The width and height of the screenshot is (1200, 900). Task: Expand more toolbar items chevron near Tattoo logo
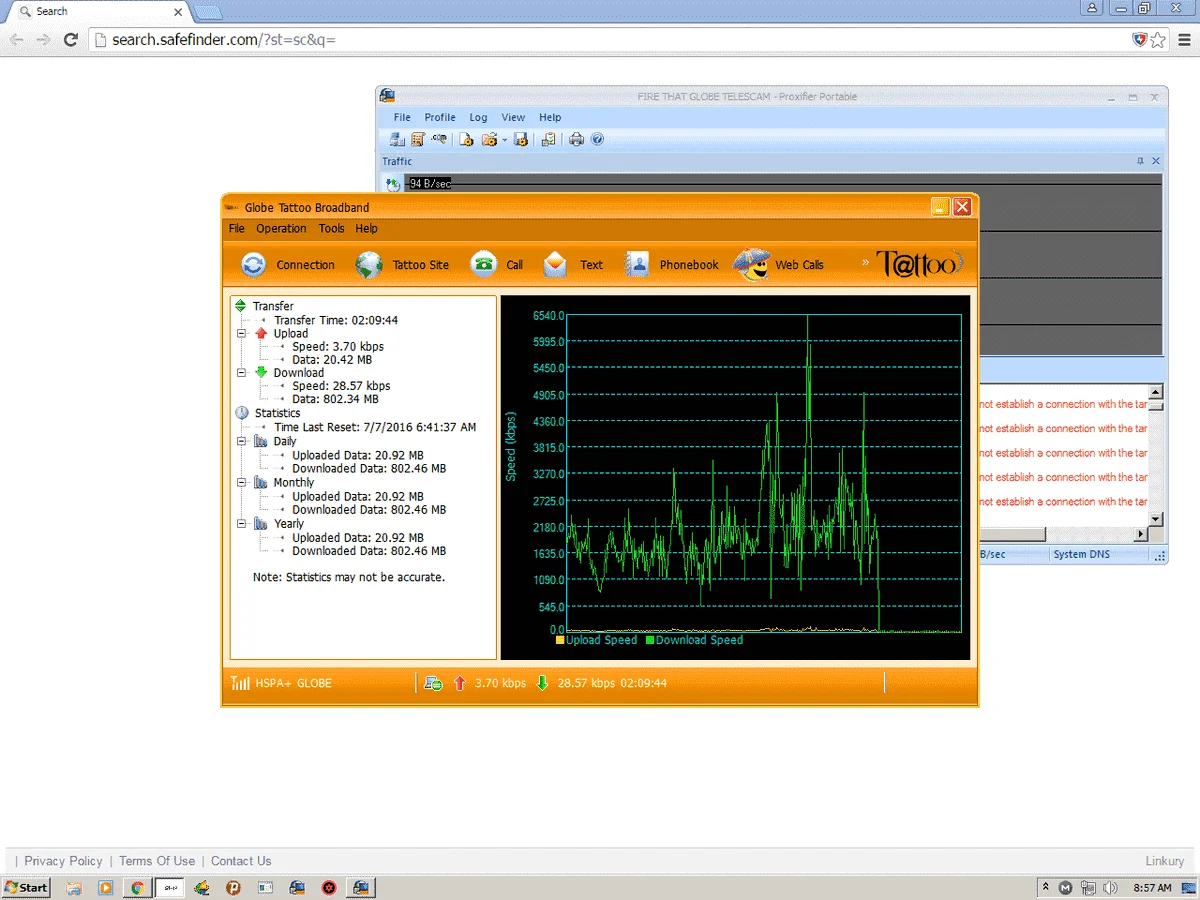click(866, 264)
